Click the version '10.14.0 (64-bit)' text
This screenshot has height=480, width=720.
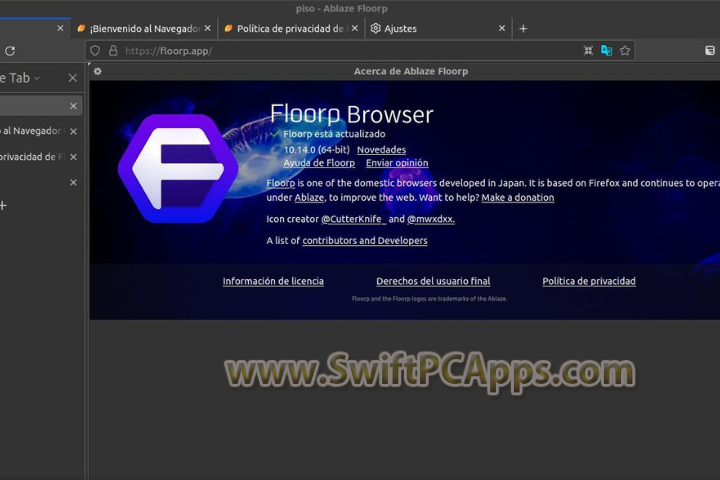pyautogui.click(x=316, y=150)
